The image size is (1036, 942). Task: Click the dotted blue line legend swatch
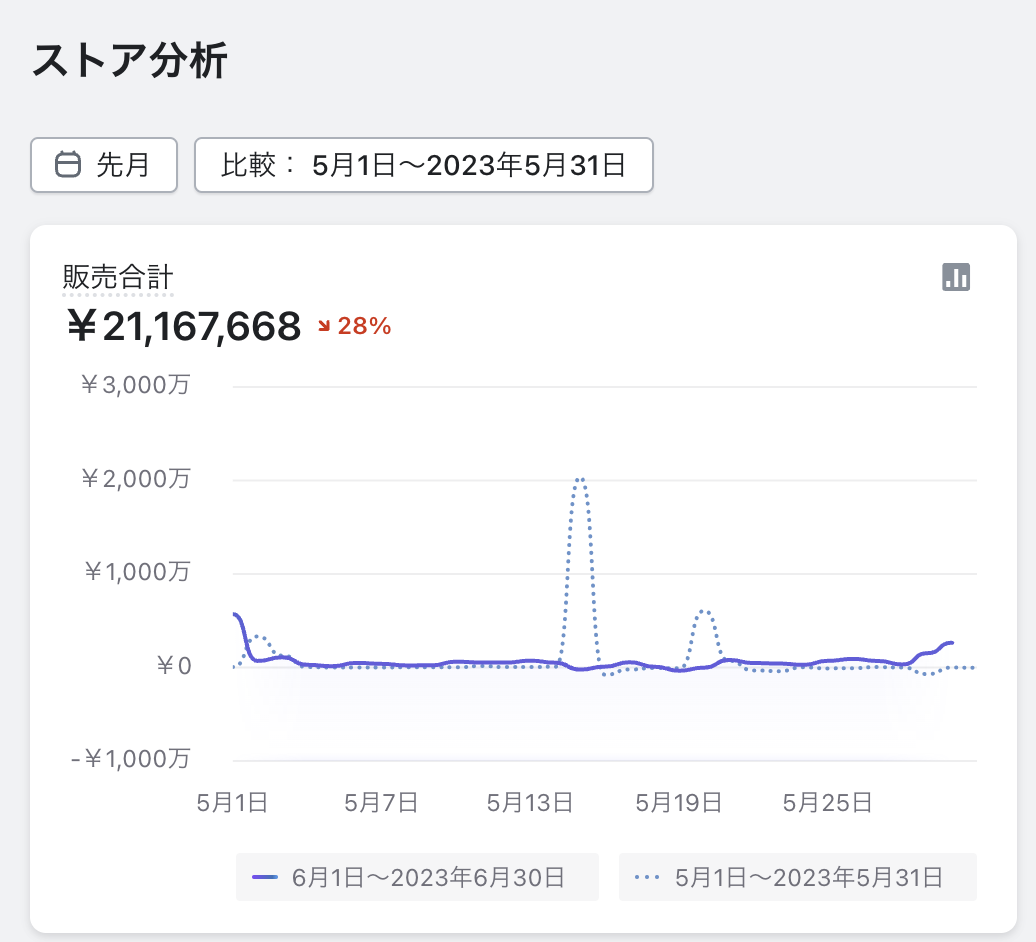(x=648, y=877)
